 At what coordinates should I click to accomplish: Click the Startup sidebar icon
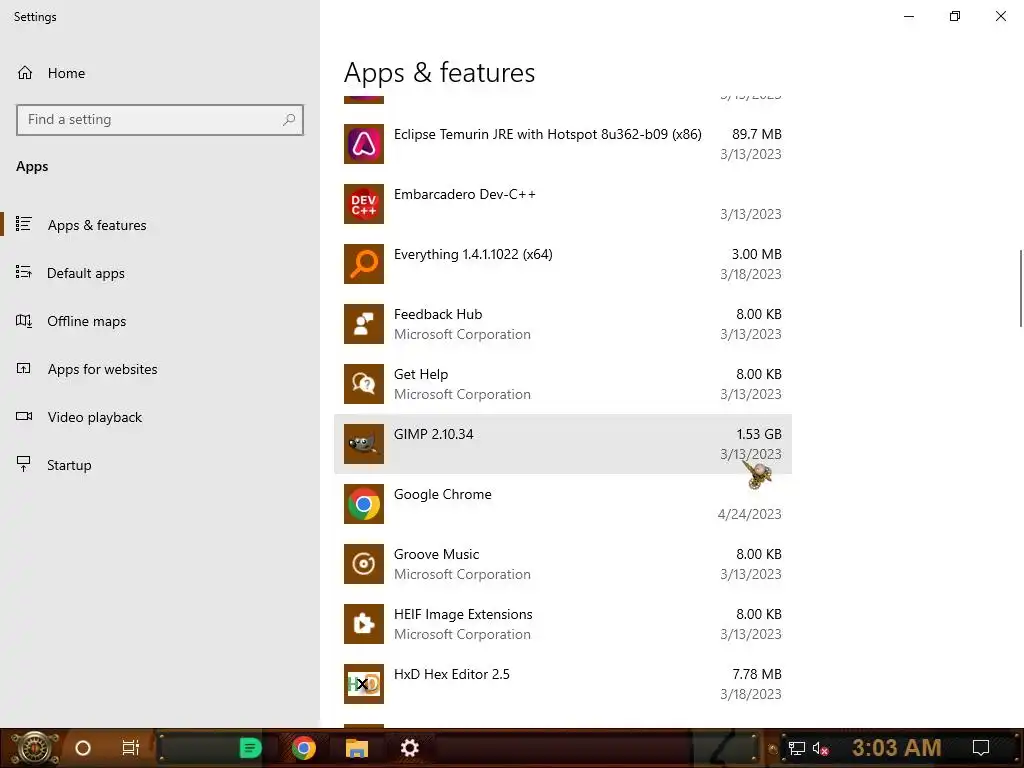(24, 464)
